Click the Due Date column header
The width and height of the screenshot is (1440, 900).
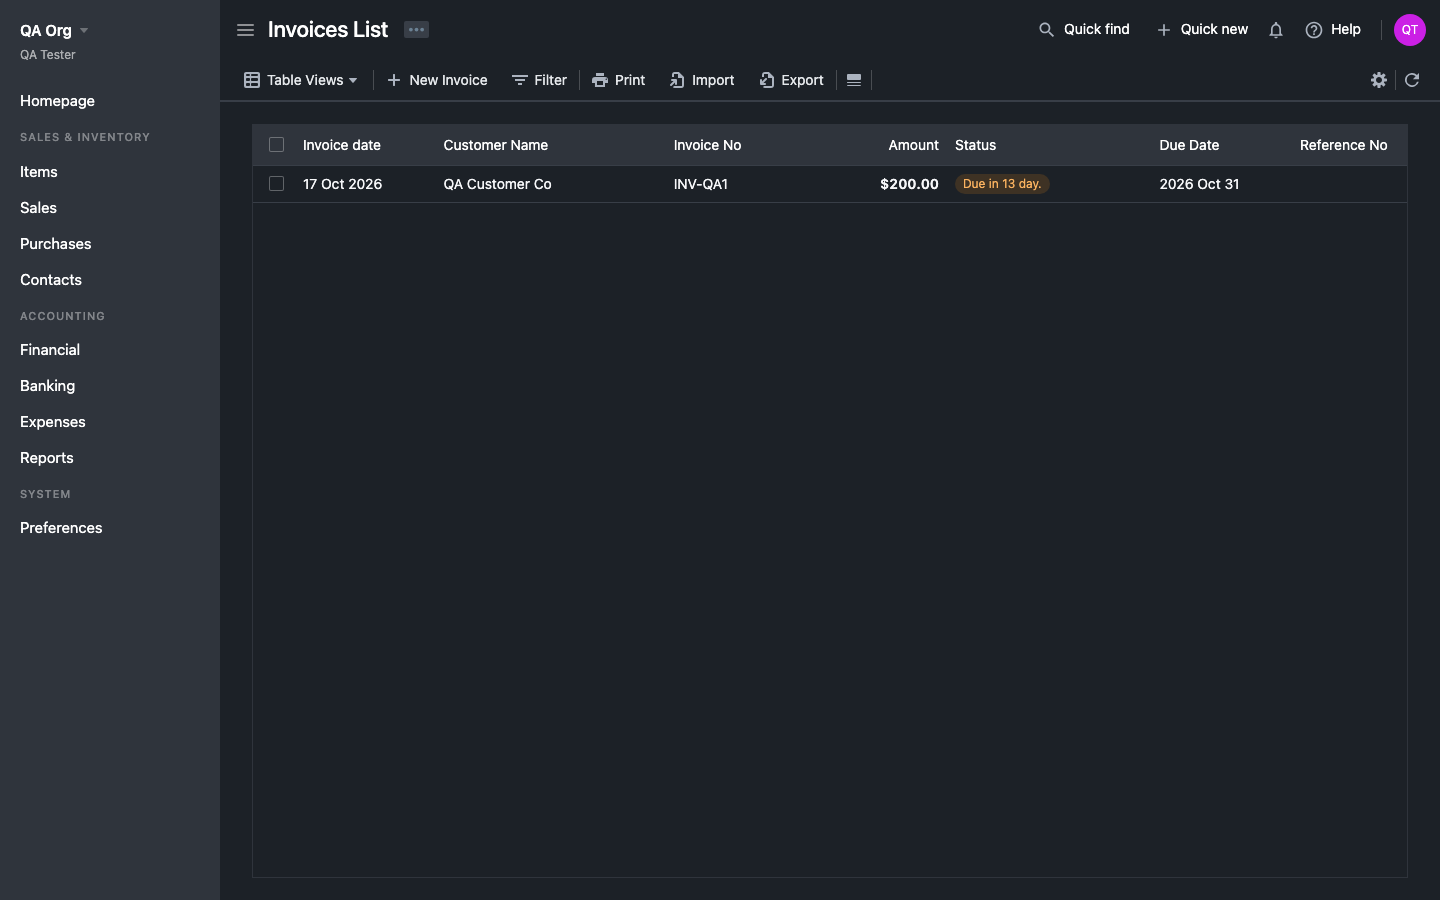tap(1189, 145)
